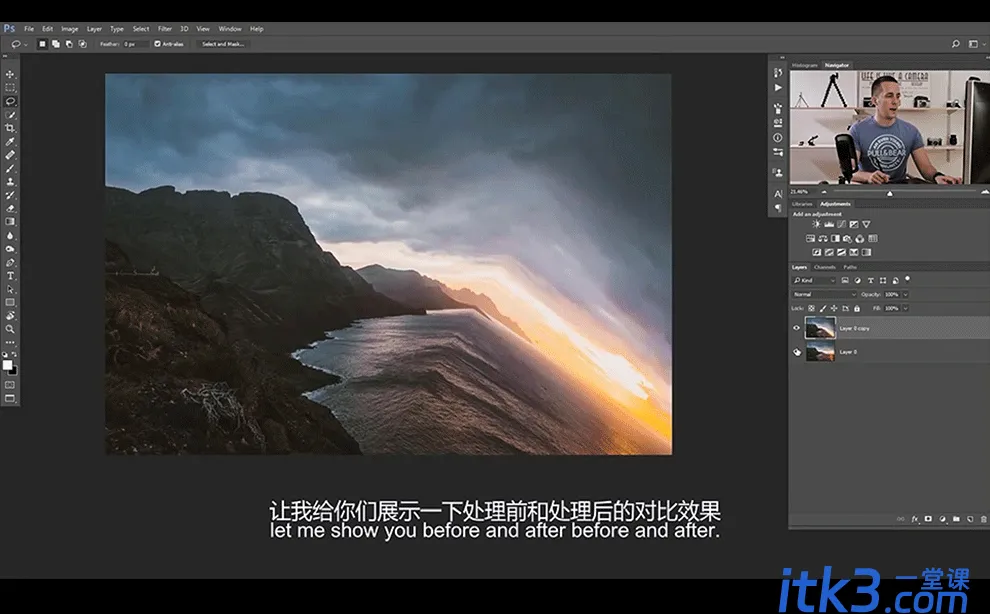Select the Pen tool

10,262
